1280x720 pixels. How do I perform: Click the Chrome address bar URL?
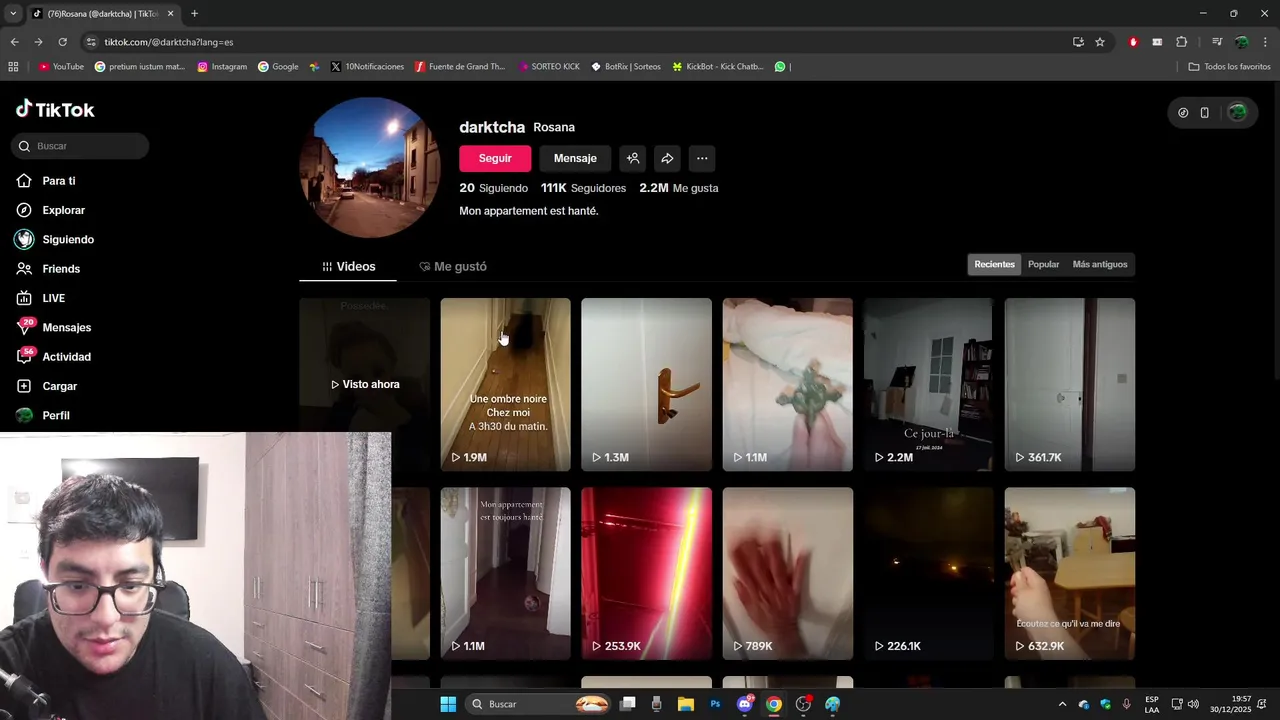point(168,42)
